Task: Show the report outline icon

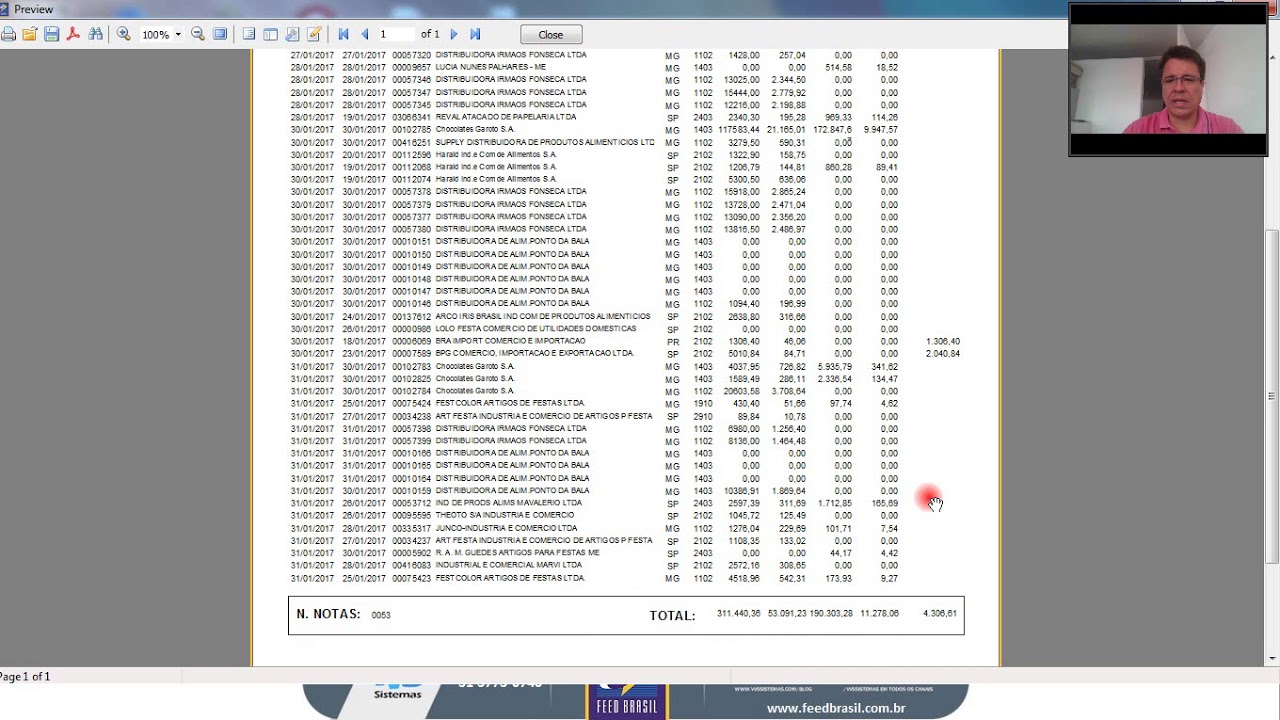Action: tap(249, 34)
